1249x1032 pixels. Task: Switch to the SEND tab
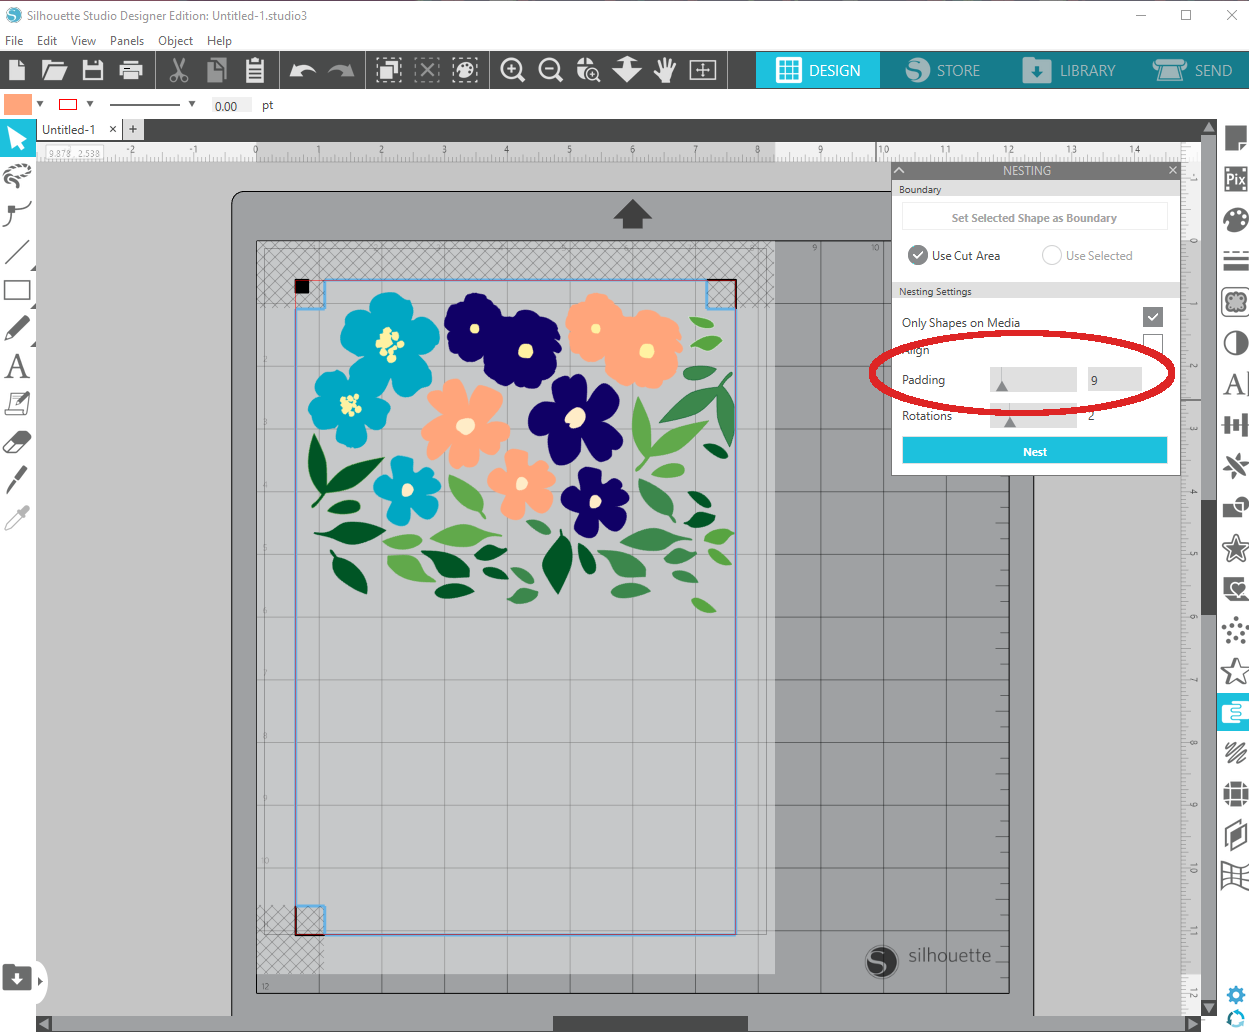[1193, 70]
